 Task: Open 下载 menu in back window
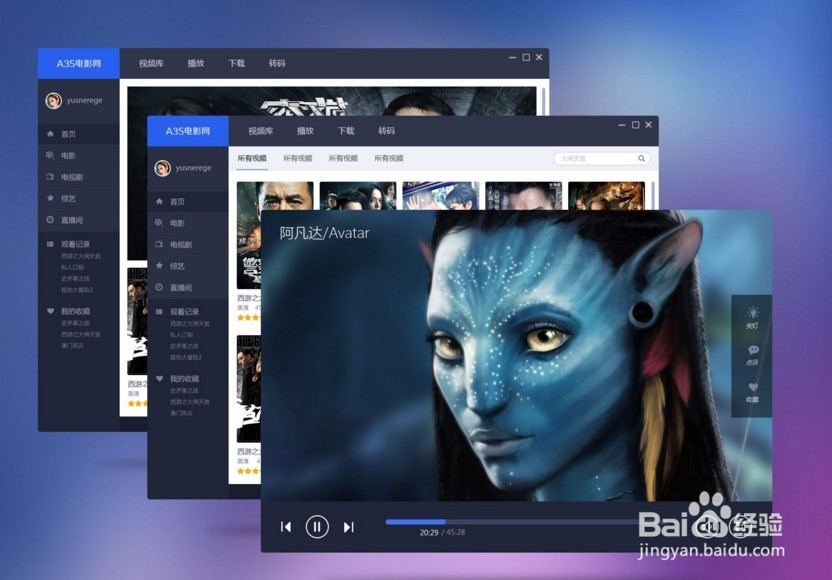point(237,63)
